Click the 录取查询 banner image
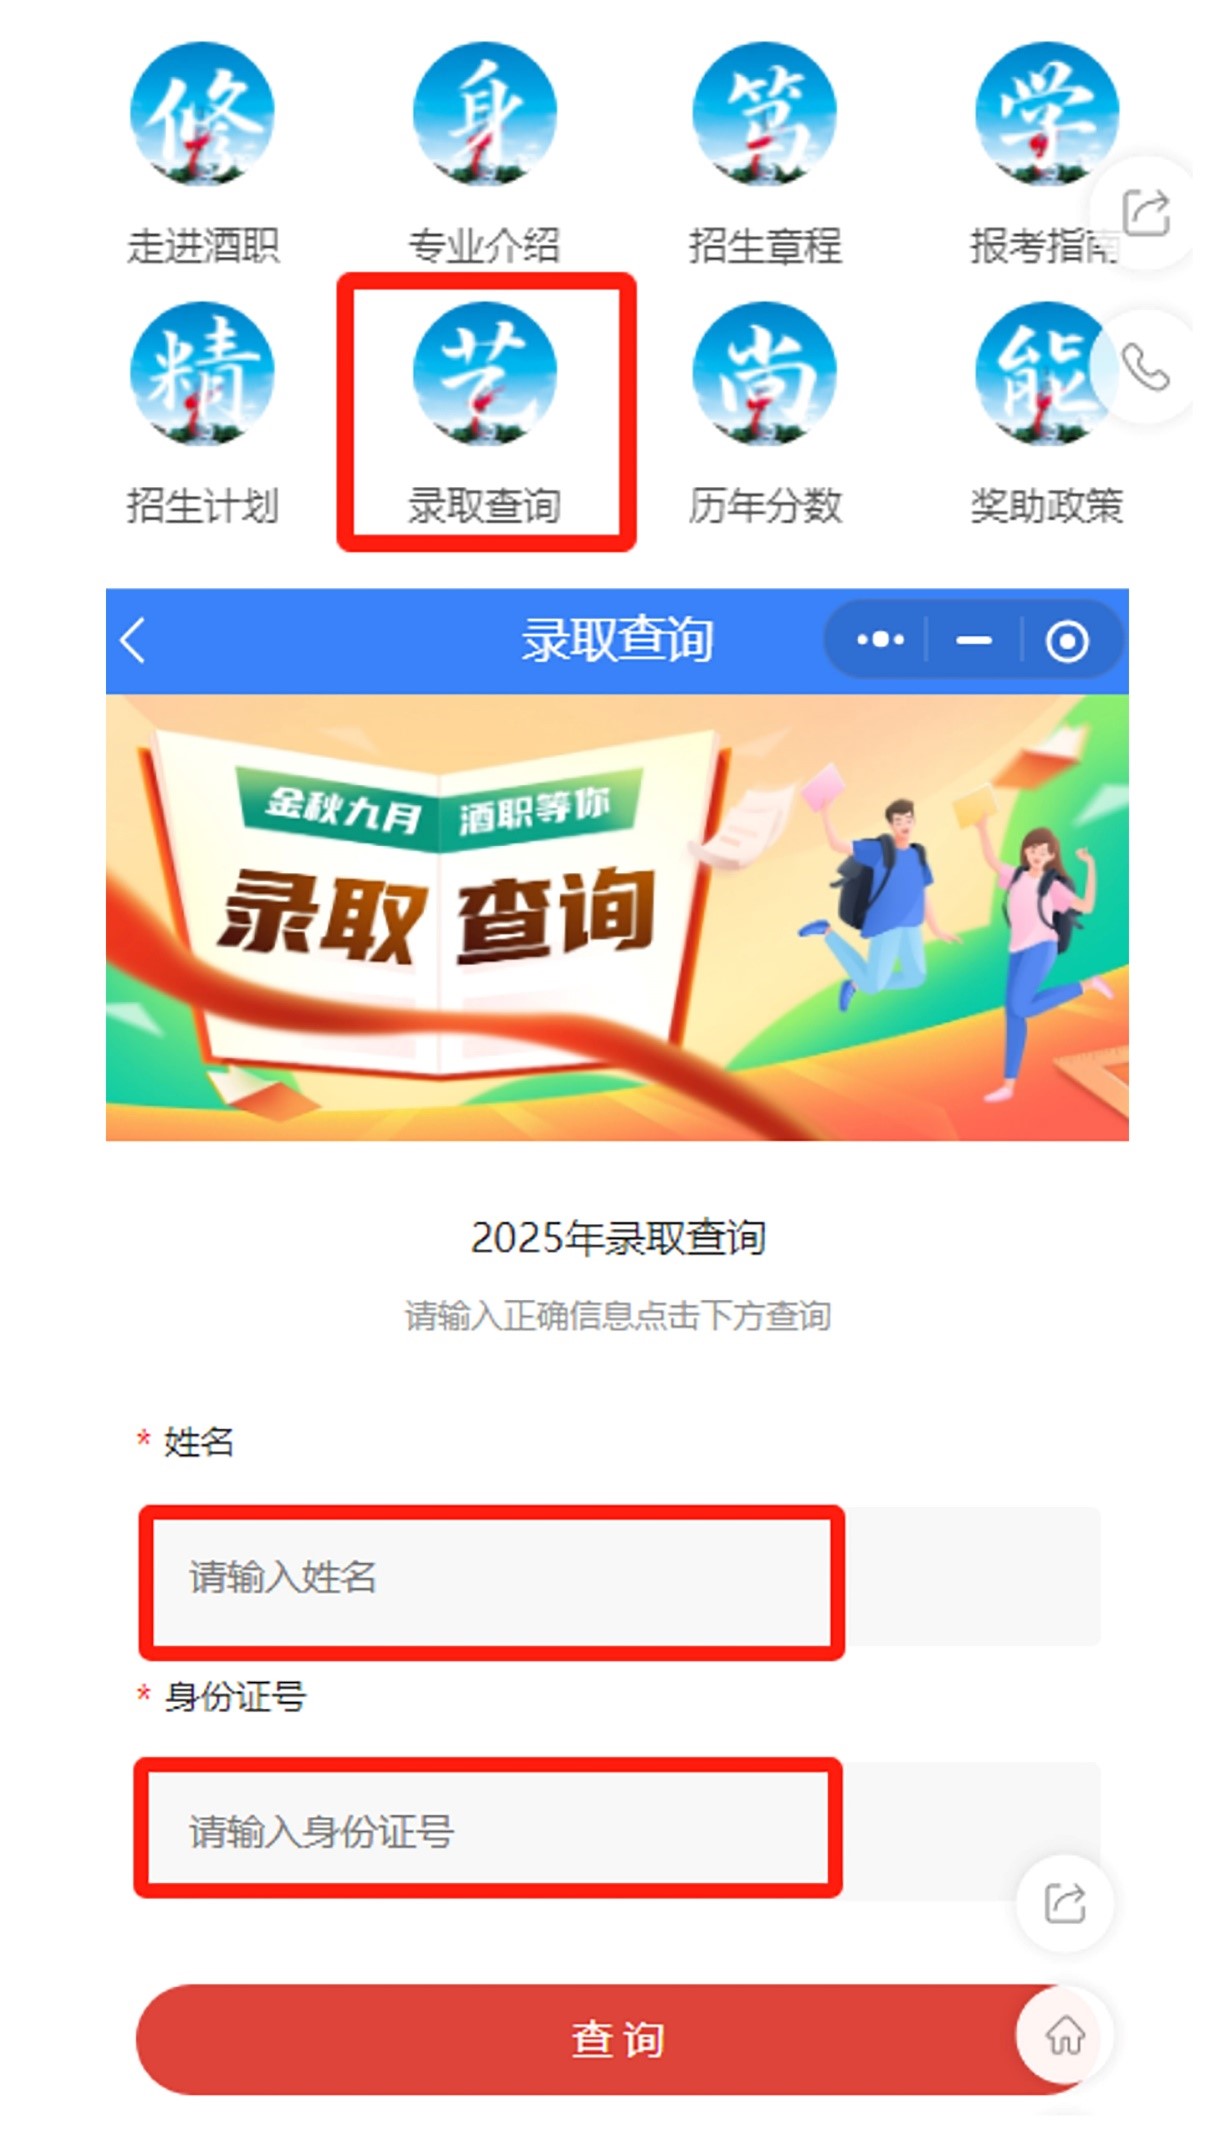Image resolution: width=1218 pixels, height=2132 pixels. pos(617,917)
